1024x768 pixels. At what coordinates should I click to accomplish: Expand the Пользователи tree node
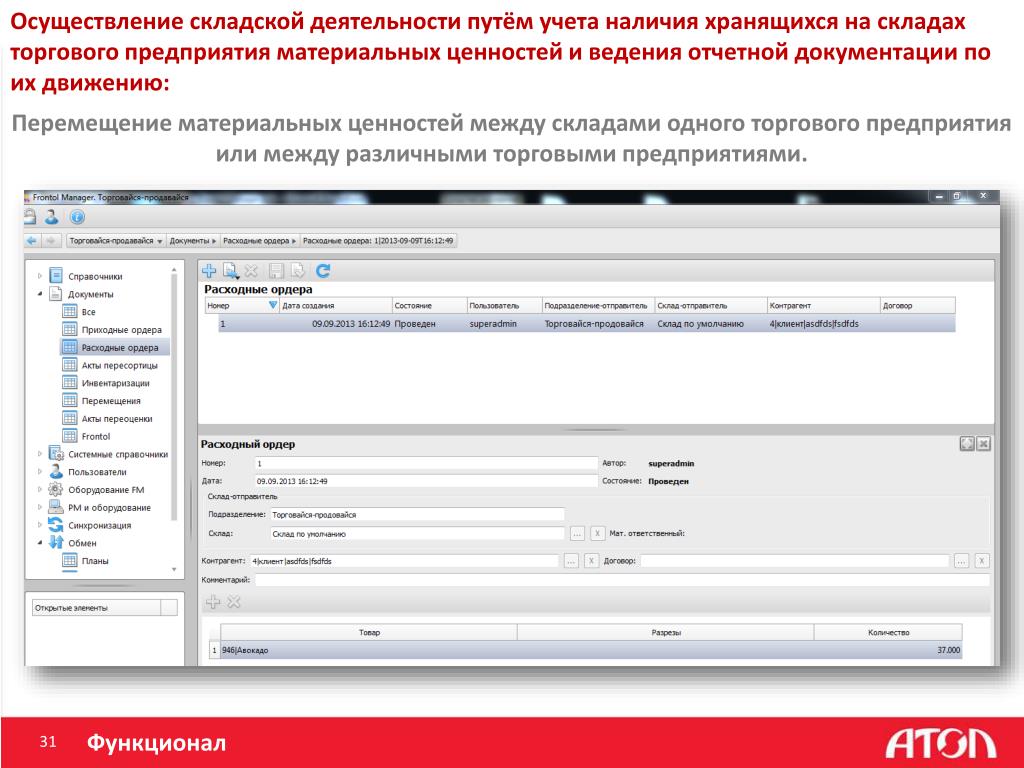[x=40, y=472]
